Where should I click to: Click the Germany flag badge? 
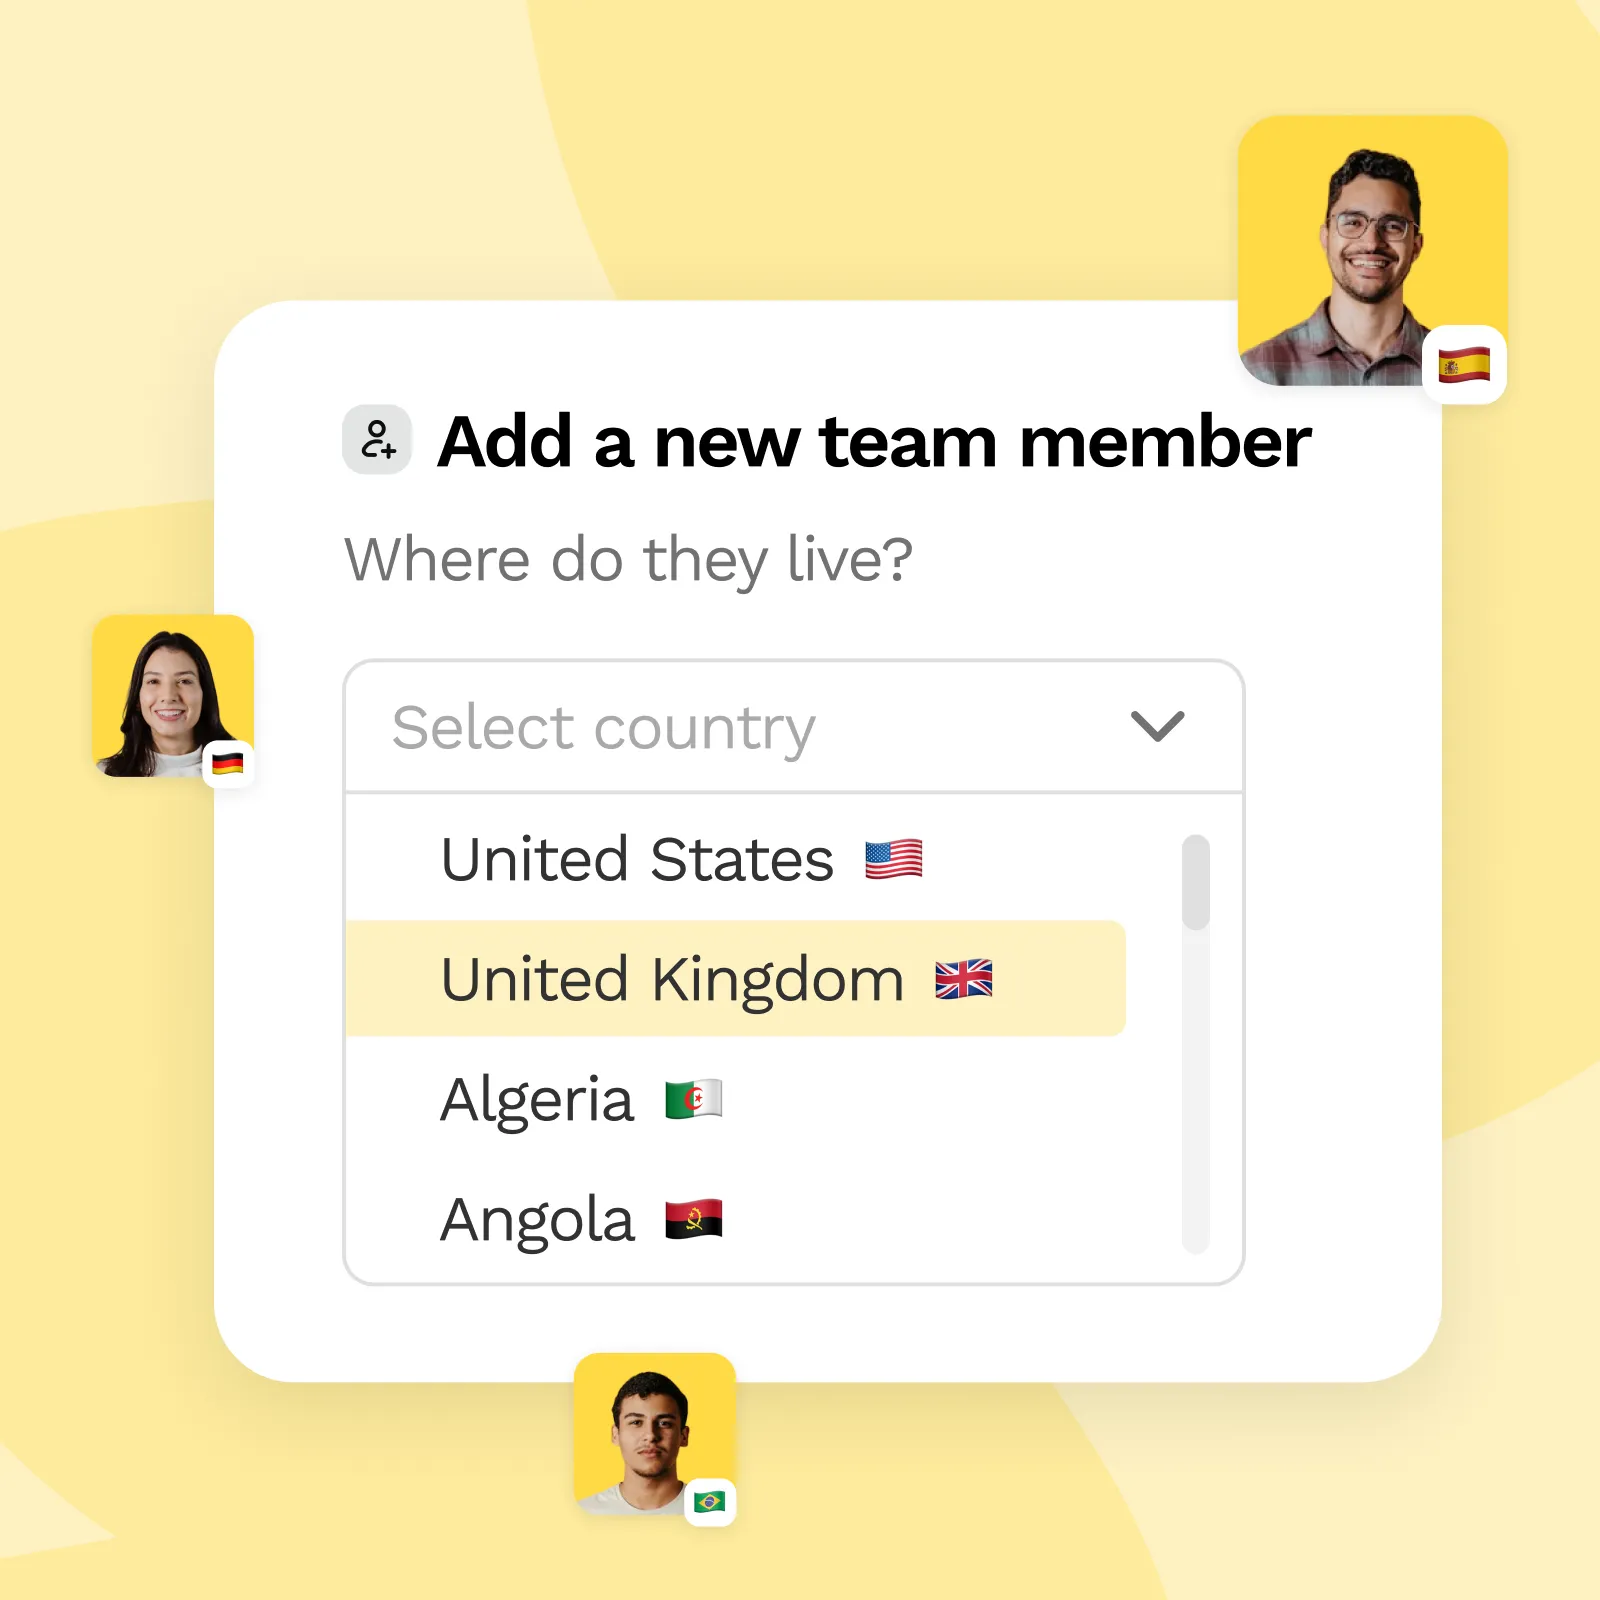point(228,764)
